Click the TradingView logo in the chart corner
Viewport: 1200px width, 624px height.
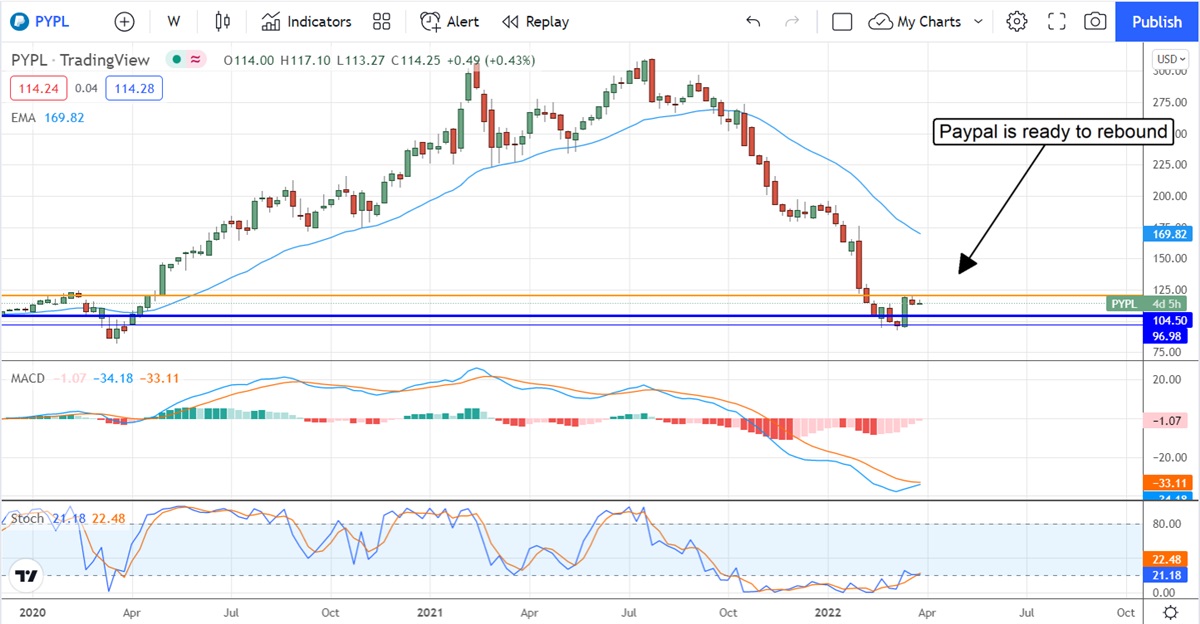click(x=27, y=576)
